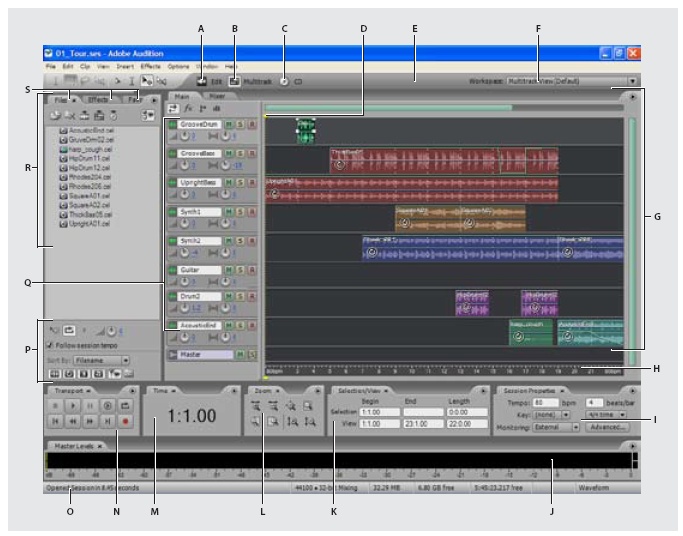Screen dimensions: 683x536
Task: Adjust GrooveDrum volume knob
Action: point(185,136)
